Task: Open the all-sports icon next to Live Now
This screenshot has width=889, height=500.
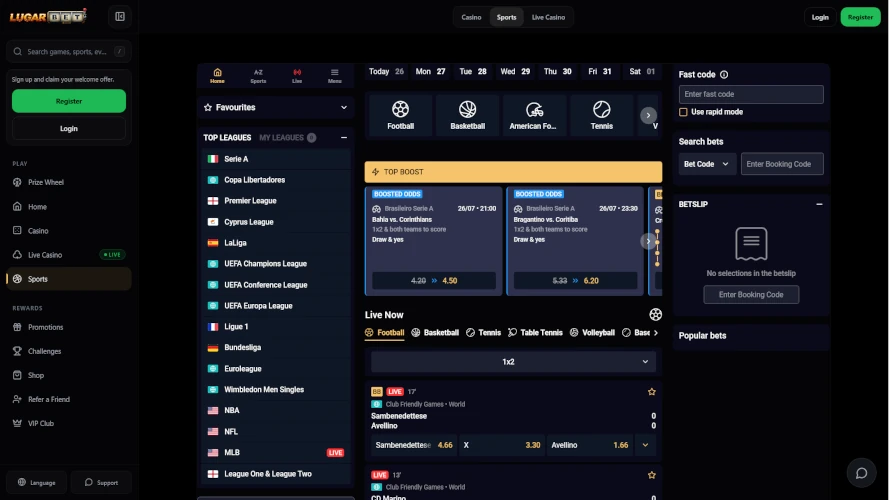Action: click(x=655, y=315)
